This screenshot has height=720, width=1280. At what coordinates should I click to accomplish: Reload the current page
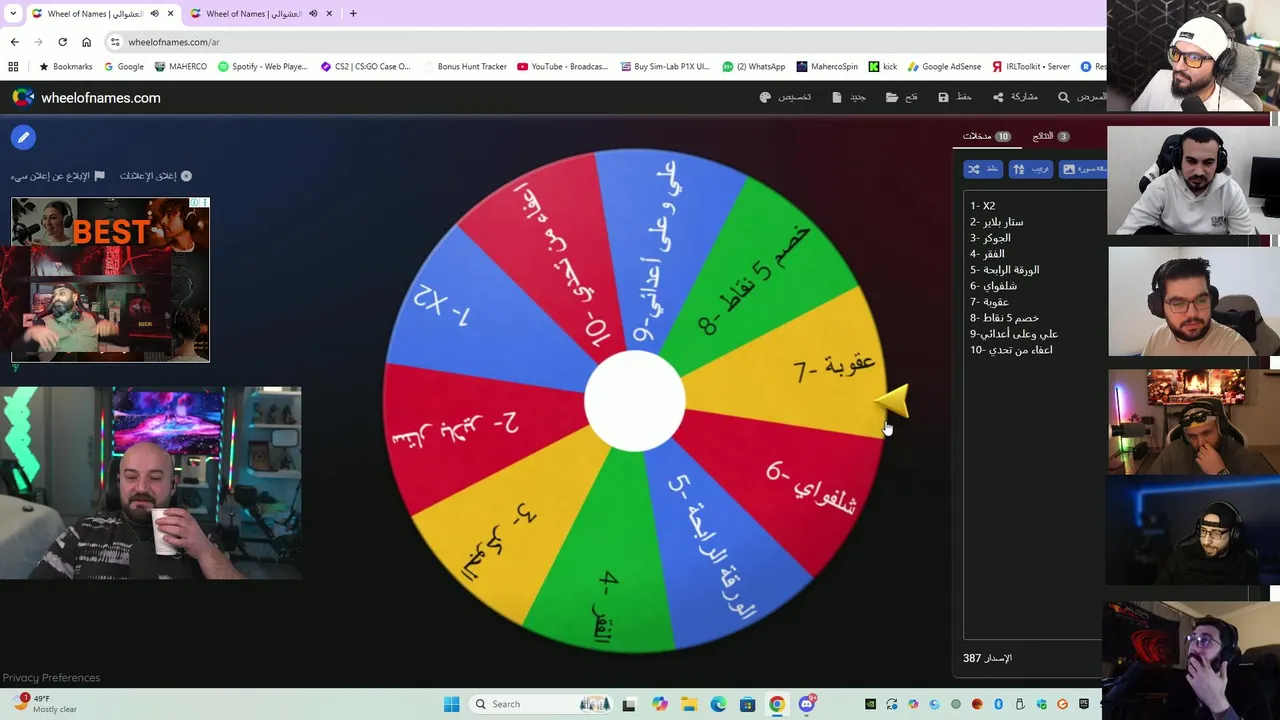(62, 42)
